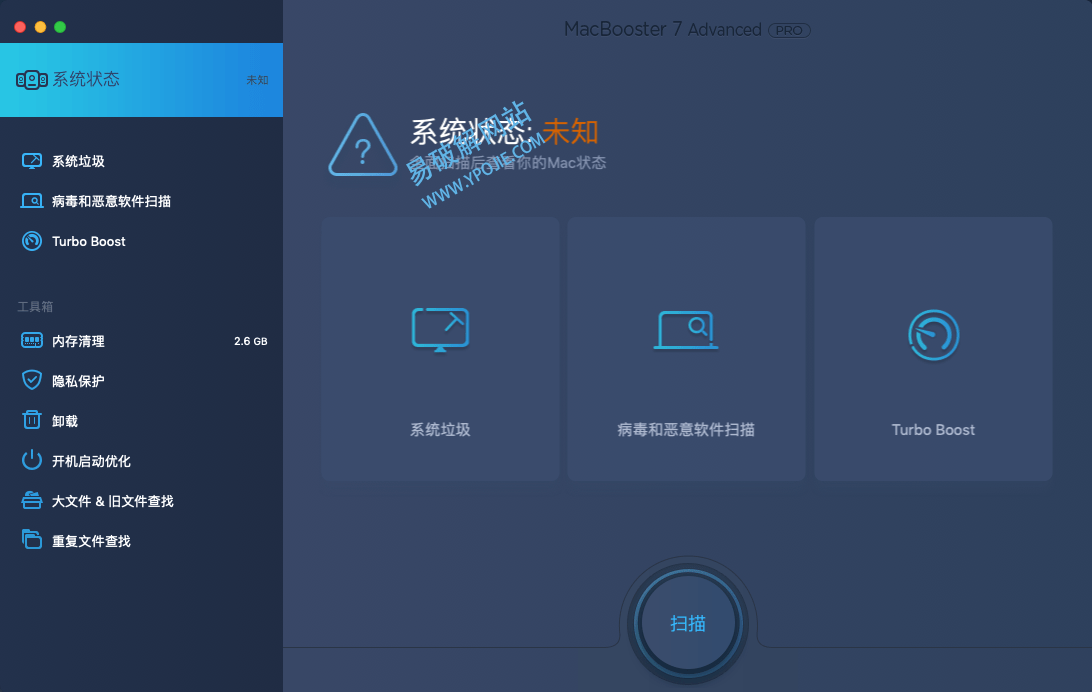Screen dimensions: 1092x692
Task: Select Turbo Boost in the sidebar
Action: point(88,242)
